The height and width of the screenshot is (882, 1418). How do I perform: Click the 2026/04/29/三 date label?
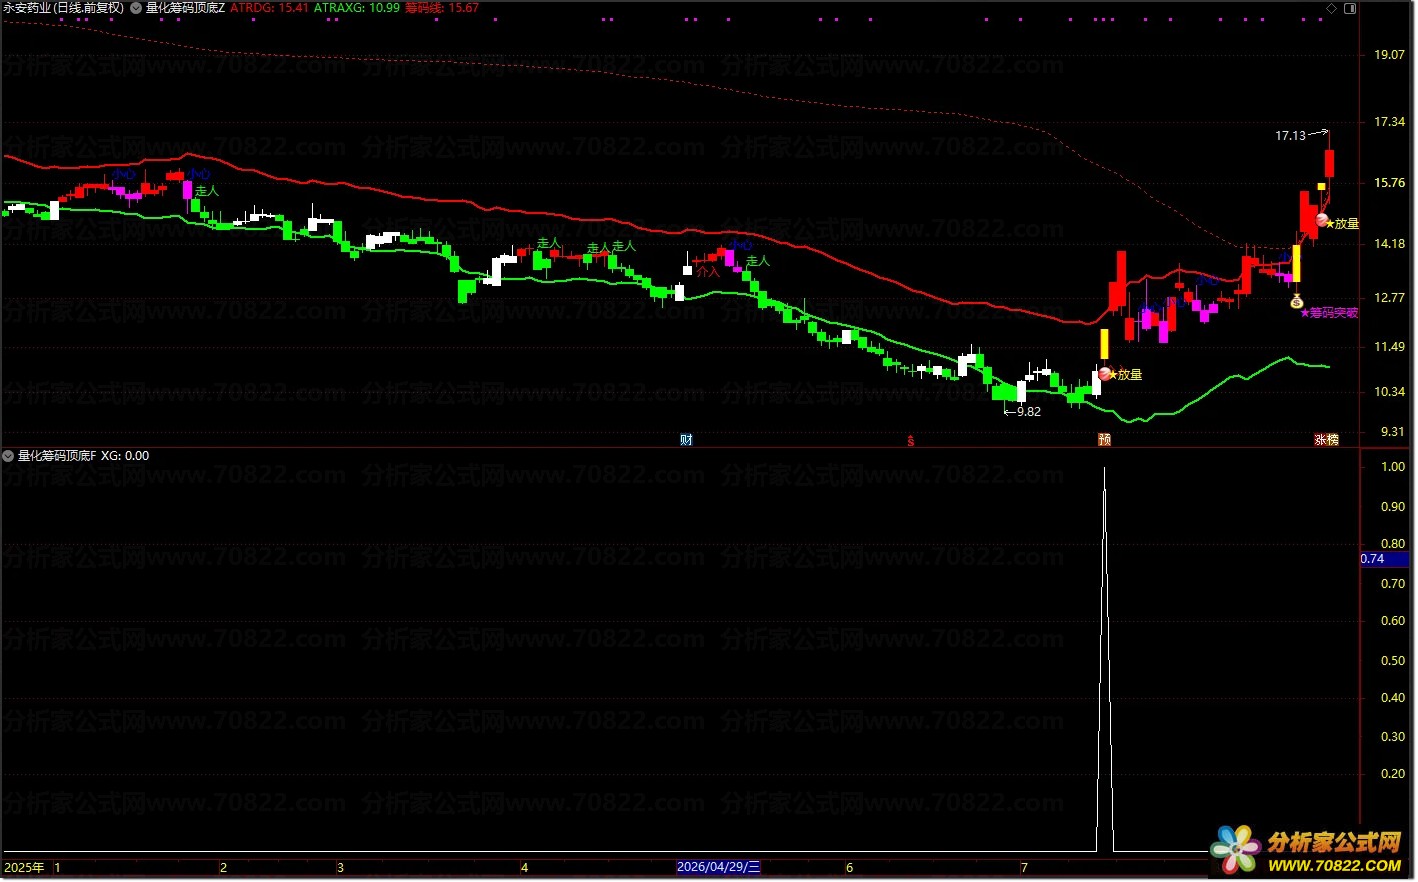tap(718, 867)
